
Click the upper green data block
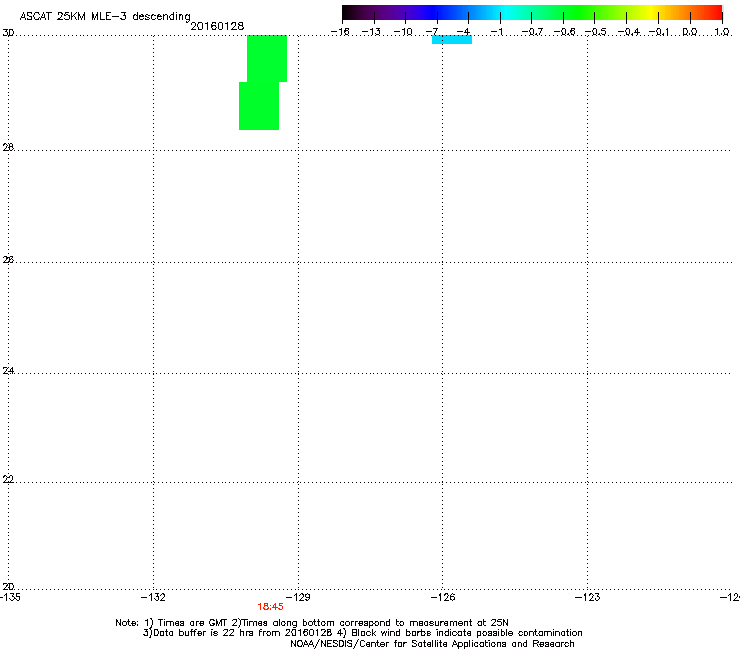click(x=267, y=59)
